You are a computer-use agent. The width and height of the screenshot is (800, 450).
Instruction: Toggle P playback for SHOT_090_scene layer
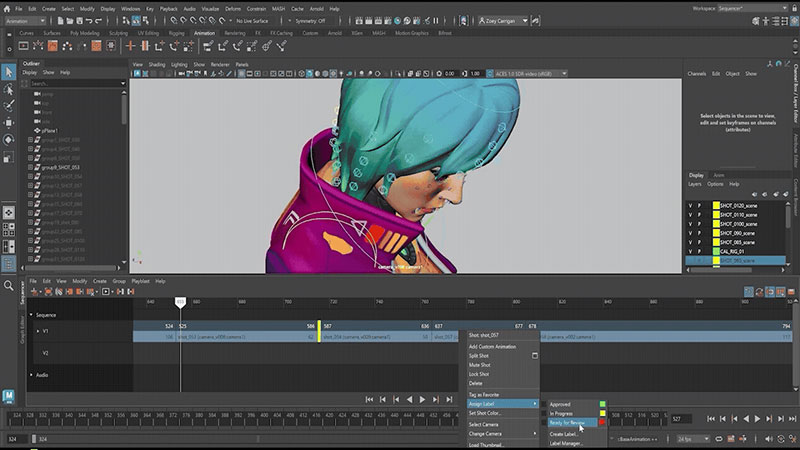(x=699, y=233)
